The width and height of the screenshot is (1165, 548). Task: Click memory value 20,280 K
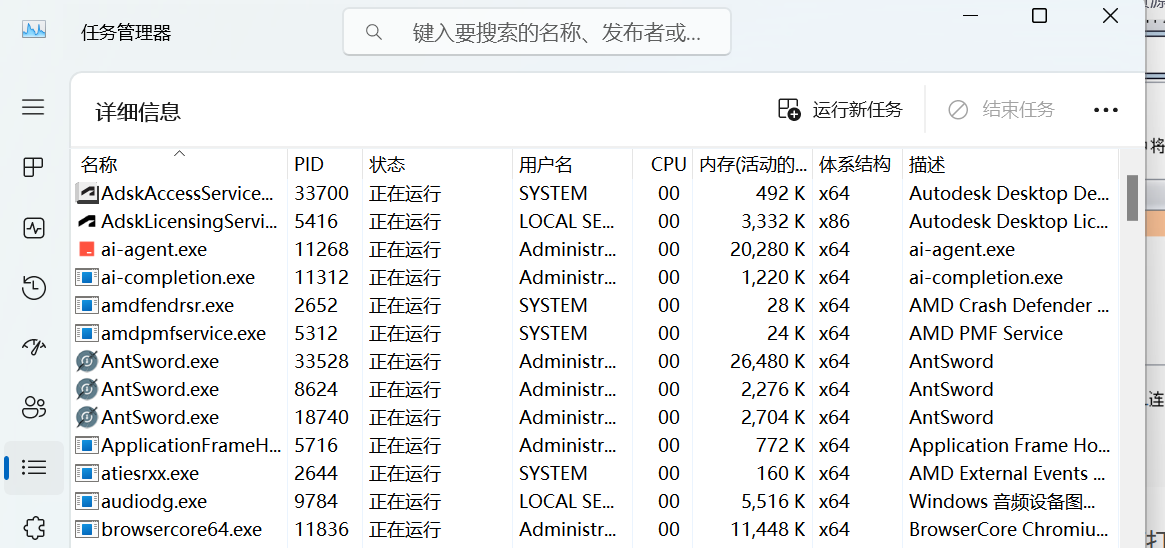pyautogui.click(x=768, y=249)
